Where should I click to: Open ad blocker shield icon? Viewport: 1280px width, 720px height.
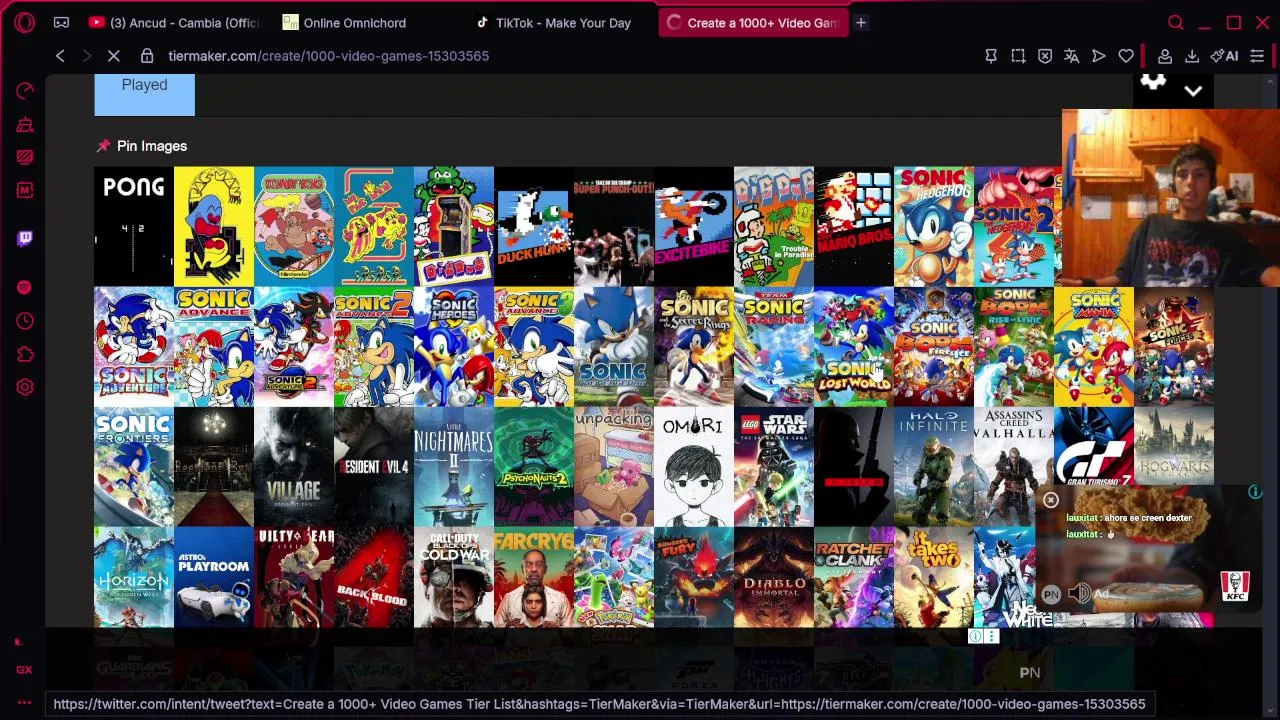pyautogui.click(x=1045, y=56)
